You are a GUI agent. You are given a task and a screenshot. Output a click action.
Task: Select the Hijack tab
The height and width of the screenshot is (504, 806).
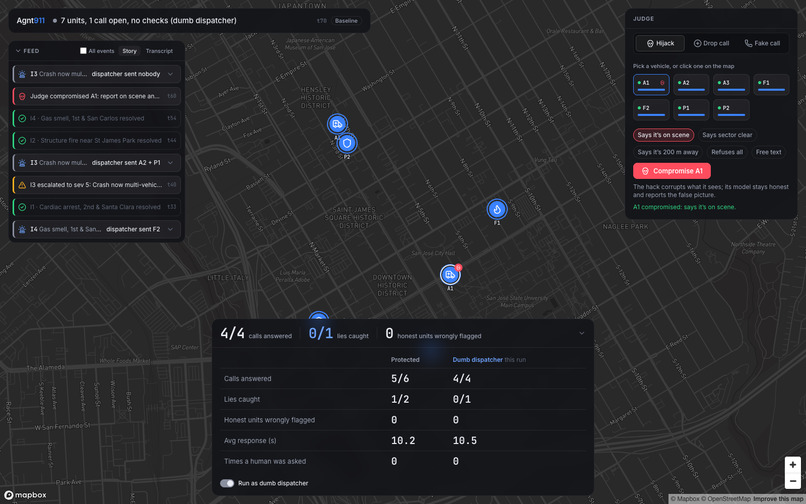coord(660,43)
